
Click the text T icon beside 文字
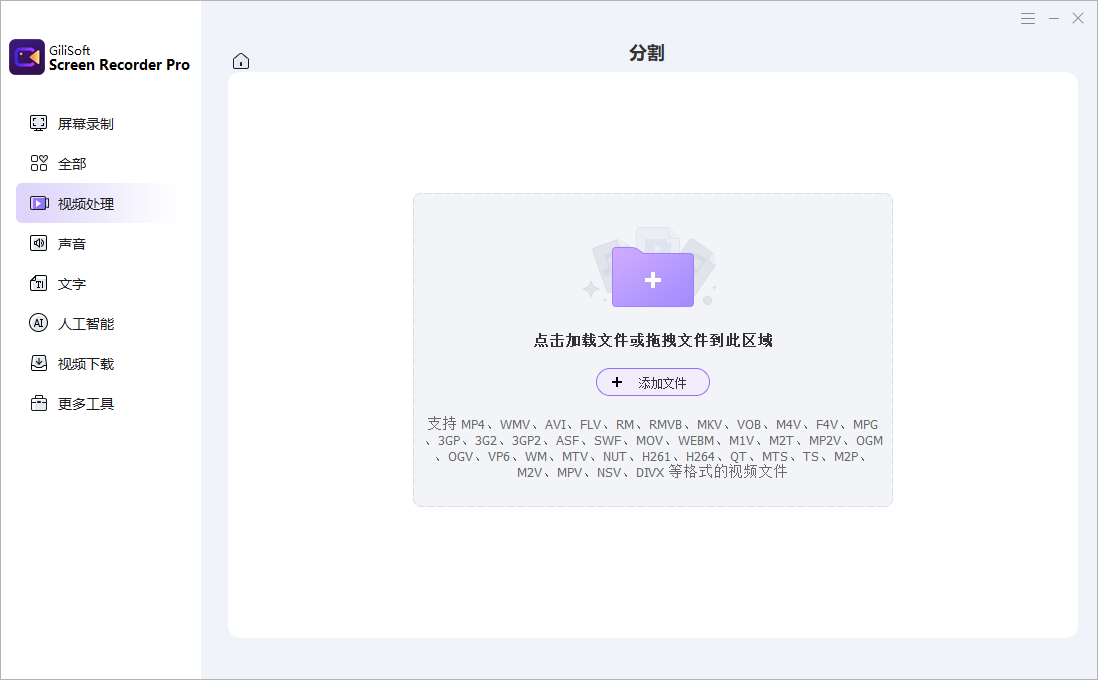tap(39, 283)
